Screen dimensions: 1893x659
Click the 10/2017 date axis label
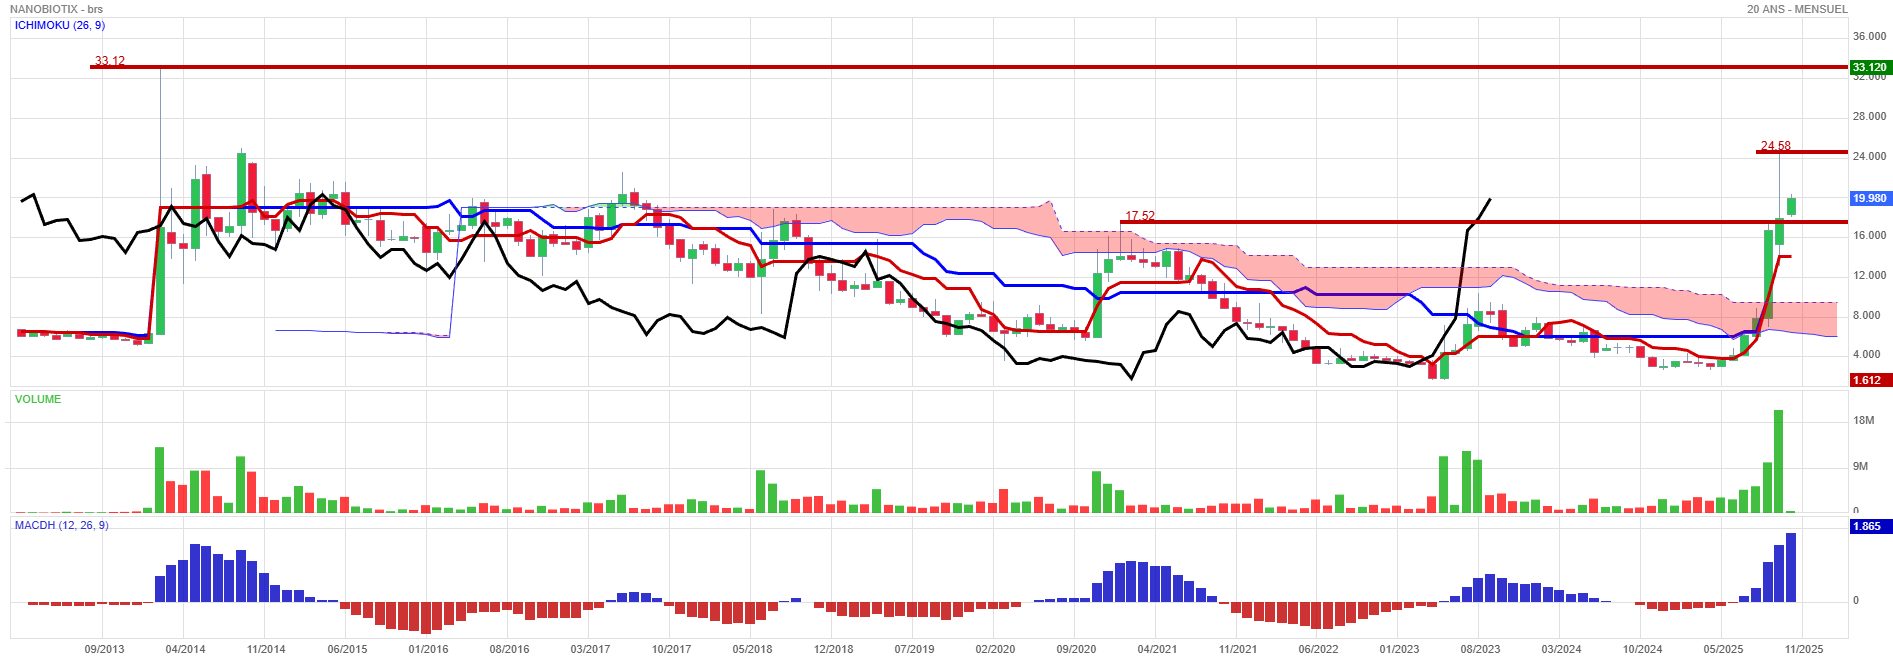pos(671,649)
